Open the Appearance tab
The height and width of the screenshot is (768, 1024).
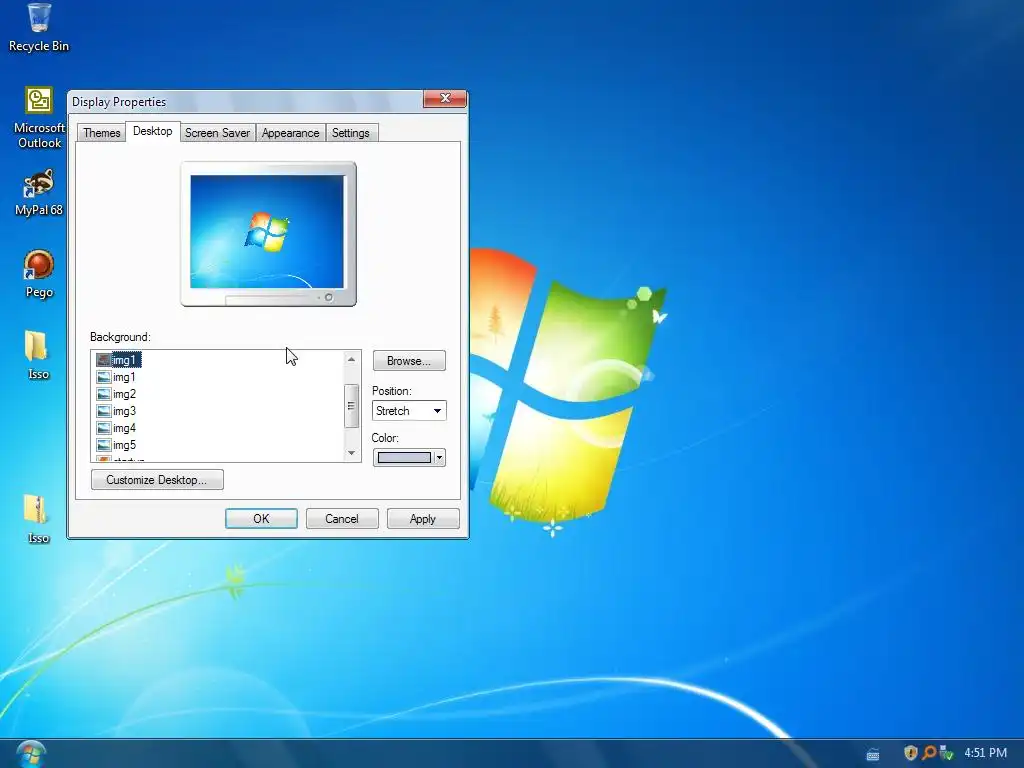point(291,133)
